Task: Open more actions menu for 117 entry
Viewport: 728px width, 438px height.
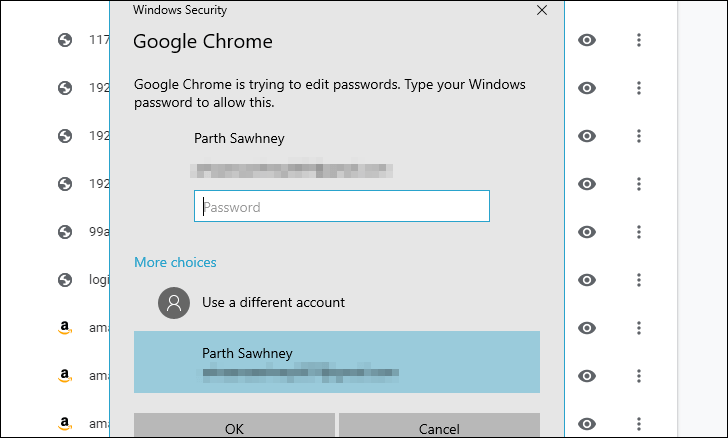Action: coord(639,40)
